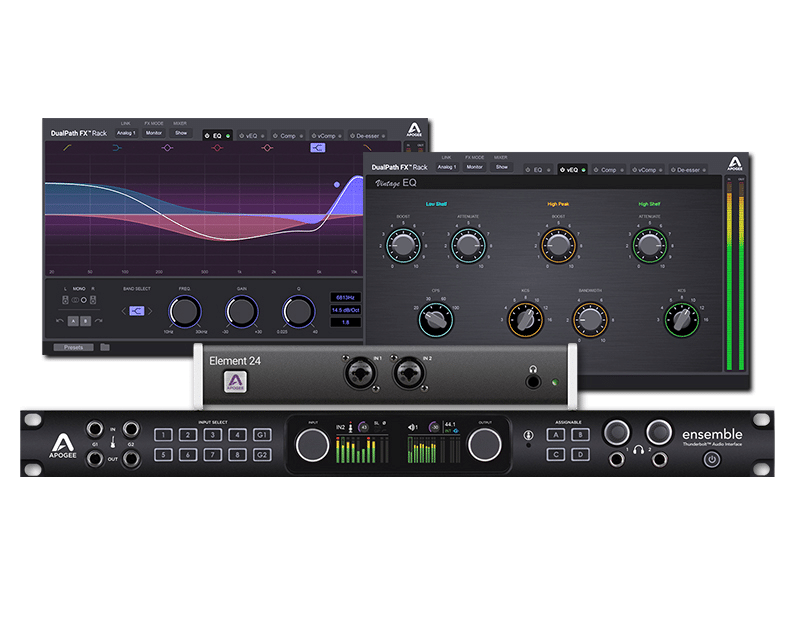Click the Apogee logo in the parametric EQ window
Image resolution: width=800 pixels, height=618 pixels.
[x=414, y=129]
